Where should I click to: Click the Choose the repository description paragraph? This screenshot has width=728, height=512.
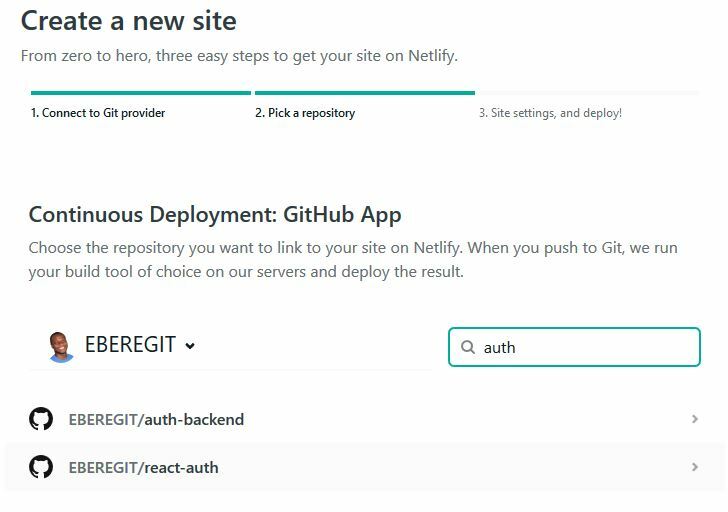(353, 259)
